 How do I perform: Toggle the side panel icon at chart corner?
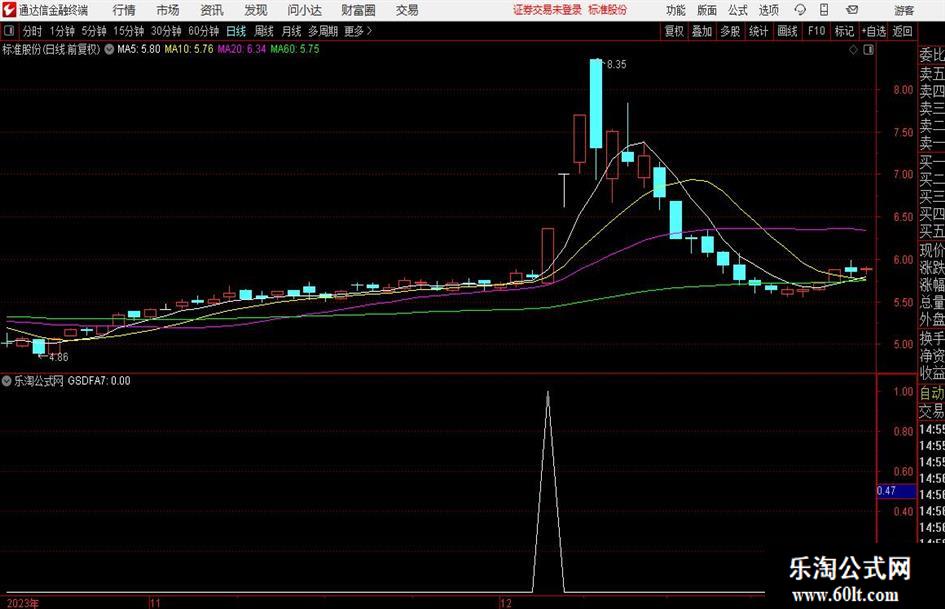tap(868, 50)
